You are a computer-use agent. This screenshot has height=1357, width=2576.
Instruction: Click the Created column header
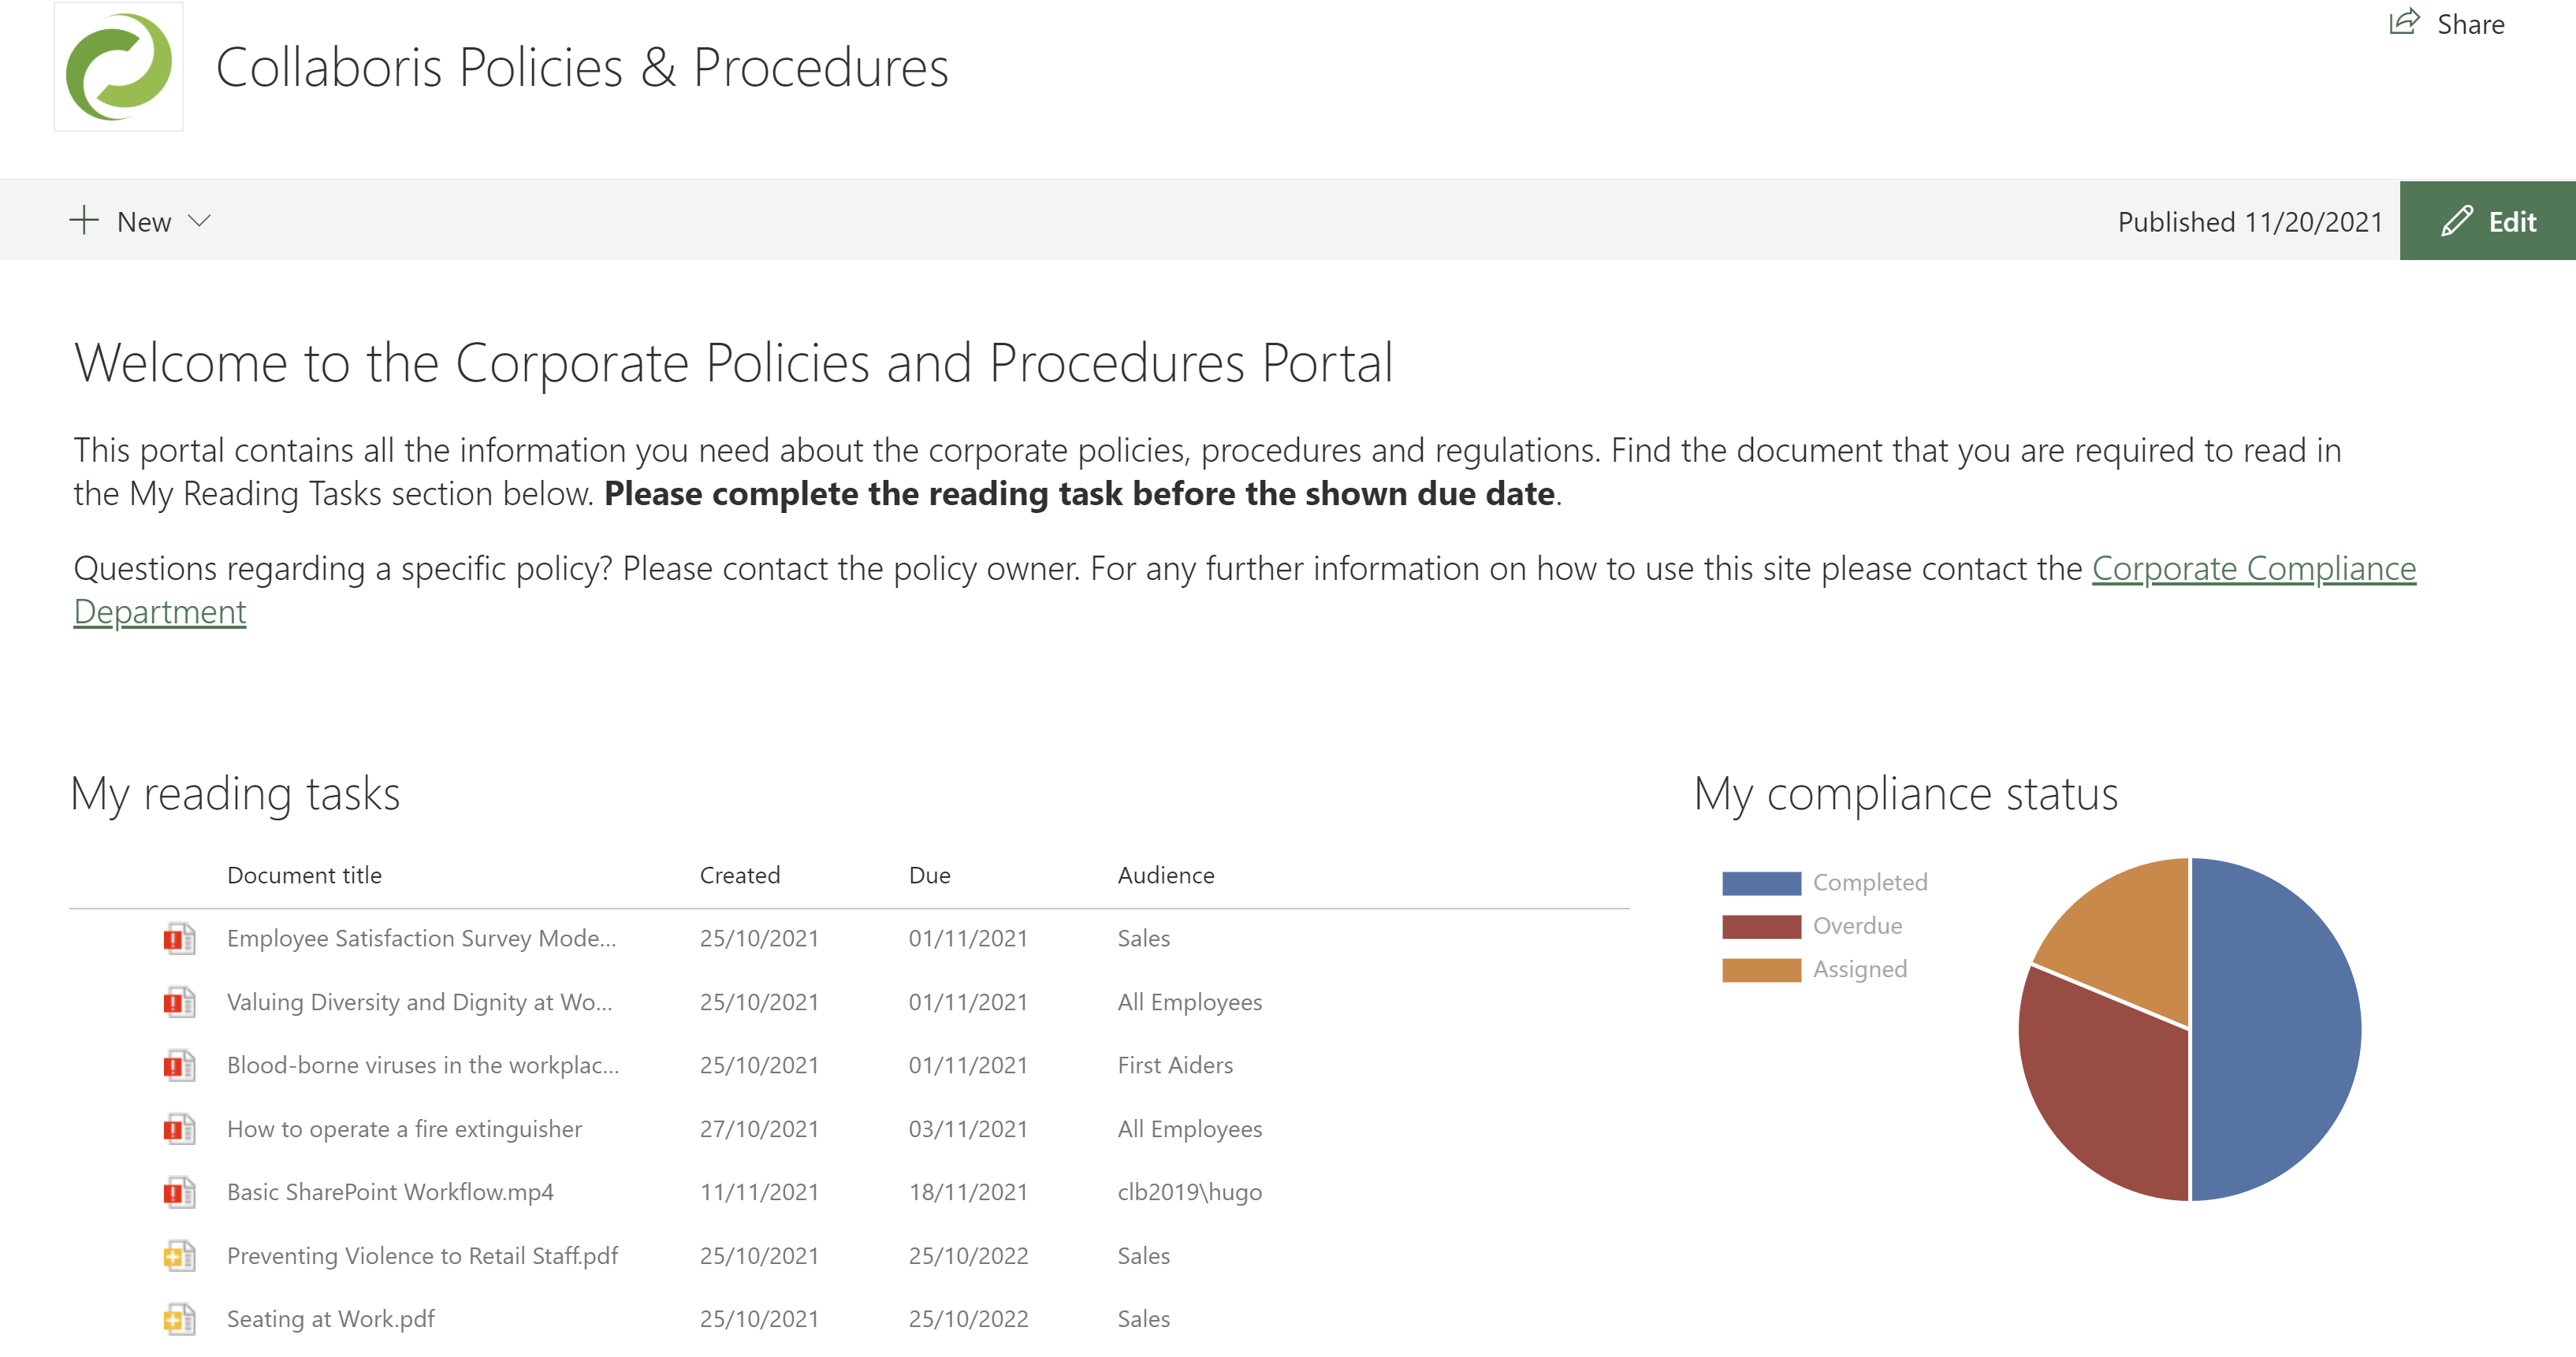click(739, 875)
